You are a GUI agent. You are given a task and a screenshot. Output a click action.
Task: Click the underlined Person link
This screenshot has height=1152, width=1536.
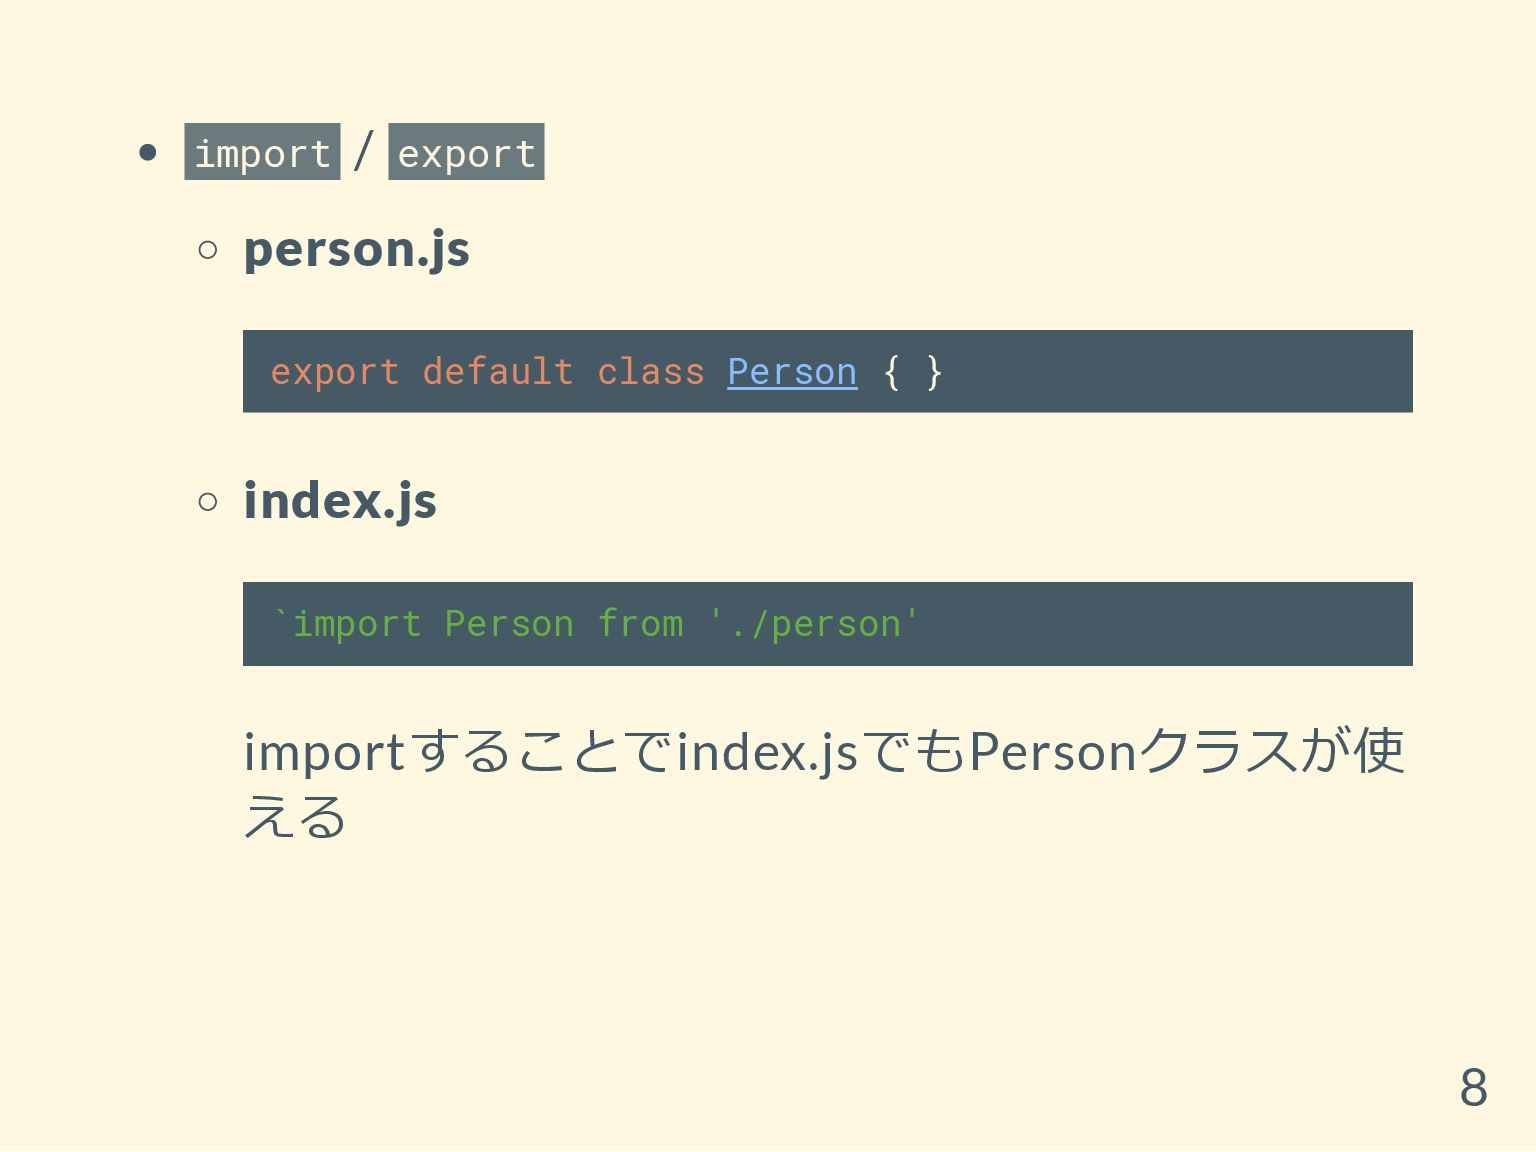[792, 372]
